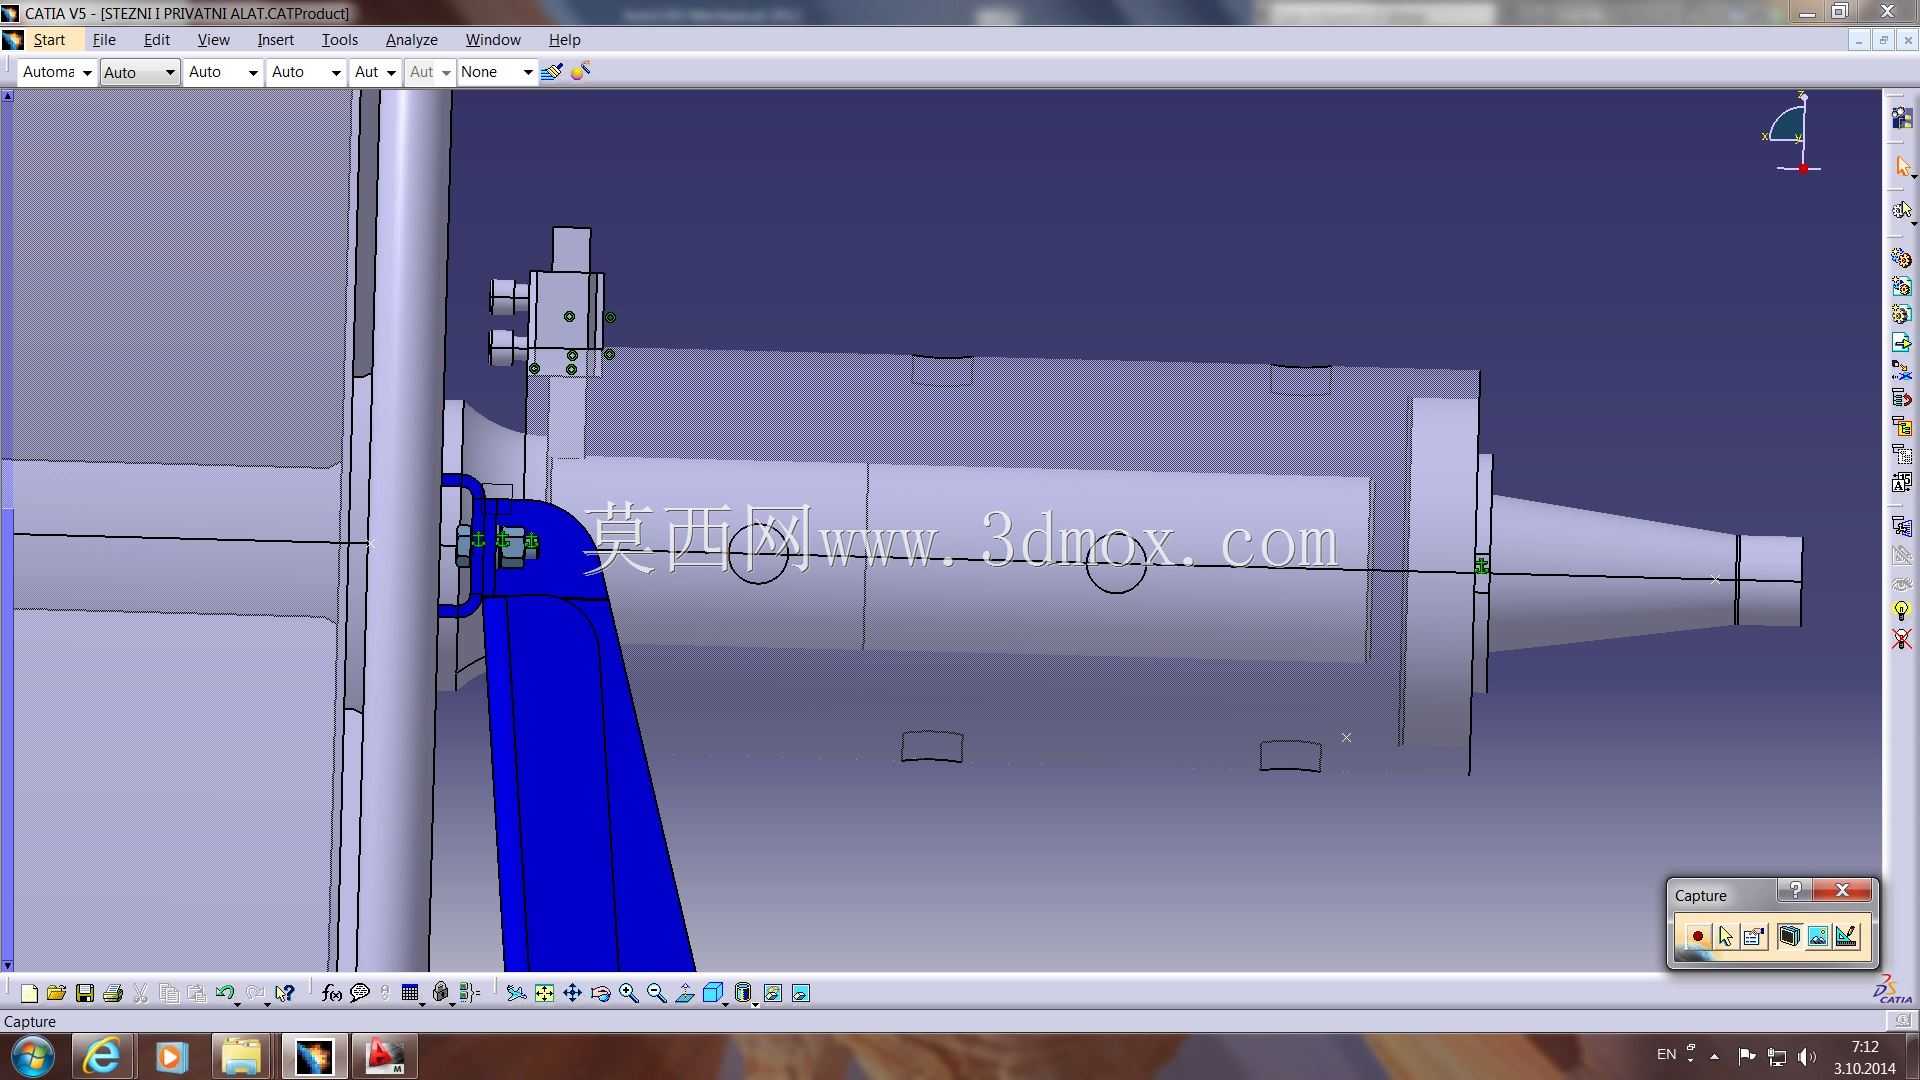The width and height of the screenshot is (1920, 1080).
Task: Activate Fly mode airplane icon
Action: tap(516, 993)
